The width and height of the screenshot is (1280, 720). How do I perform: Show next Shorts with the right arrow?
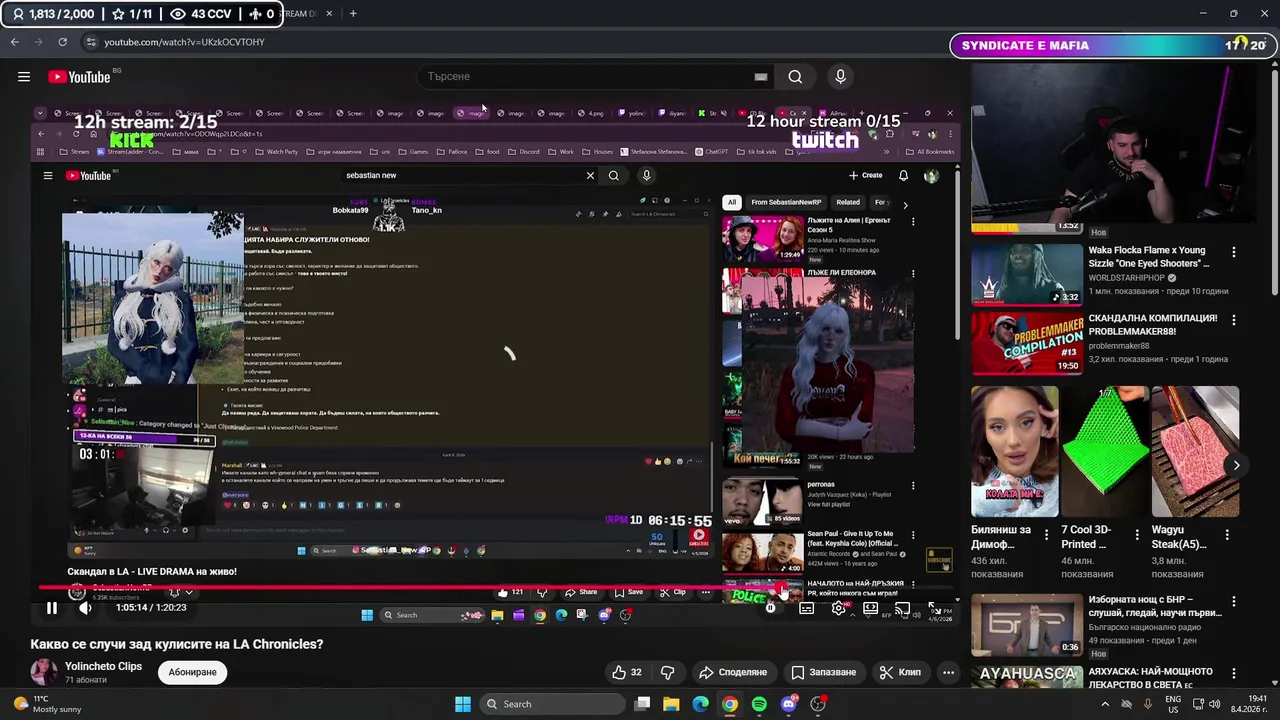pos(1236,465)
